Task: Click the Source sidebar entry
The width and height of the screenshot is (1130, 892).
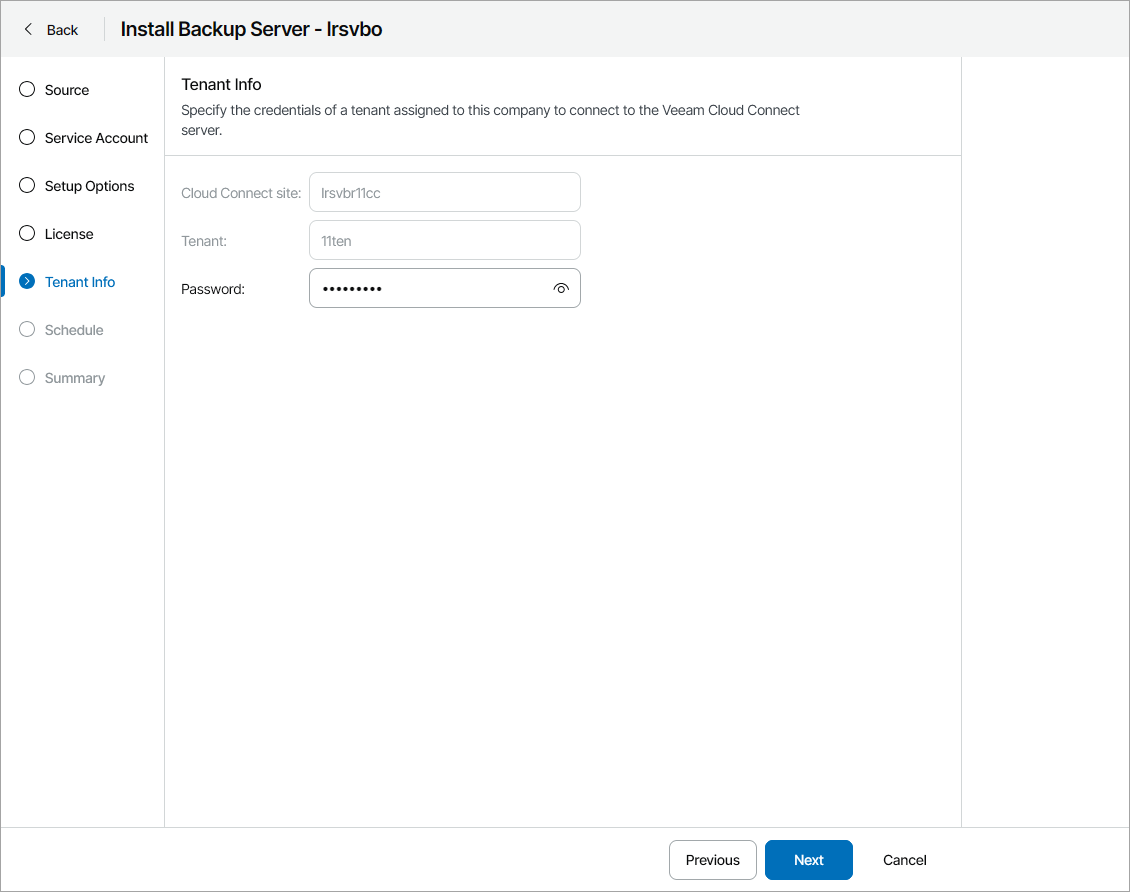Action: pyautogui.click(x=67, y=89)
